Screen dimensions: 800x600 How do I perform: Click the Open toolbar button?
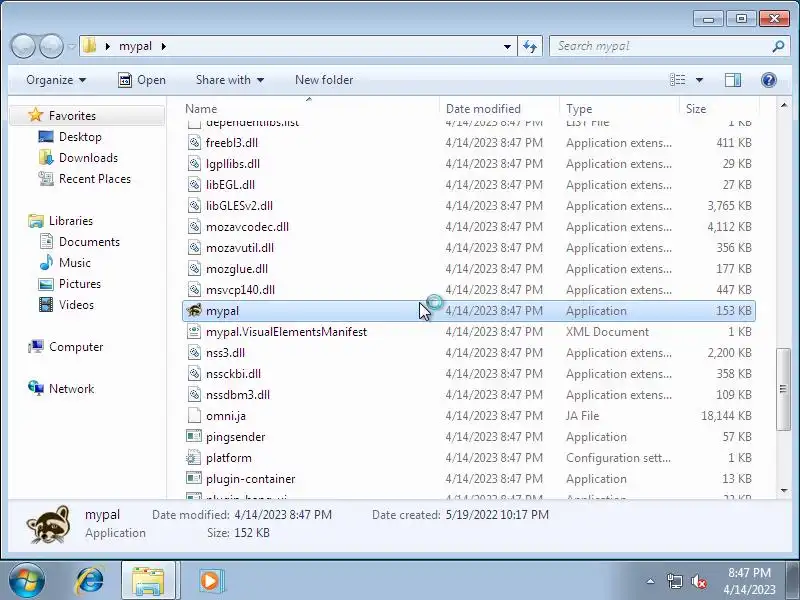tap(142, 80)
